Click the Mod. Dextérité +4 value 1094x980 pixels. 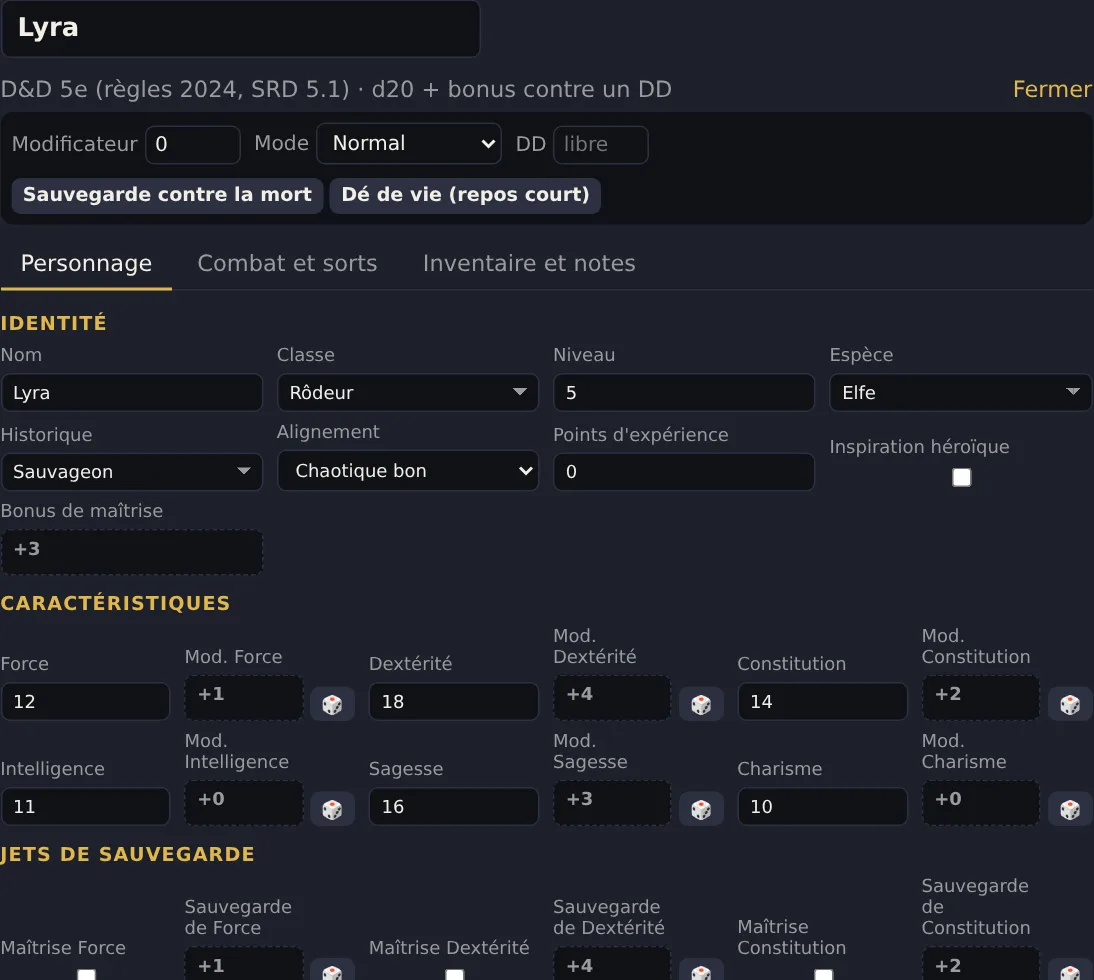(x=612, y=698)
